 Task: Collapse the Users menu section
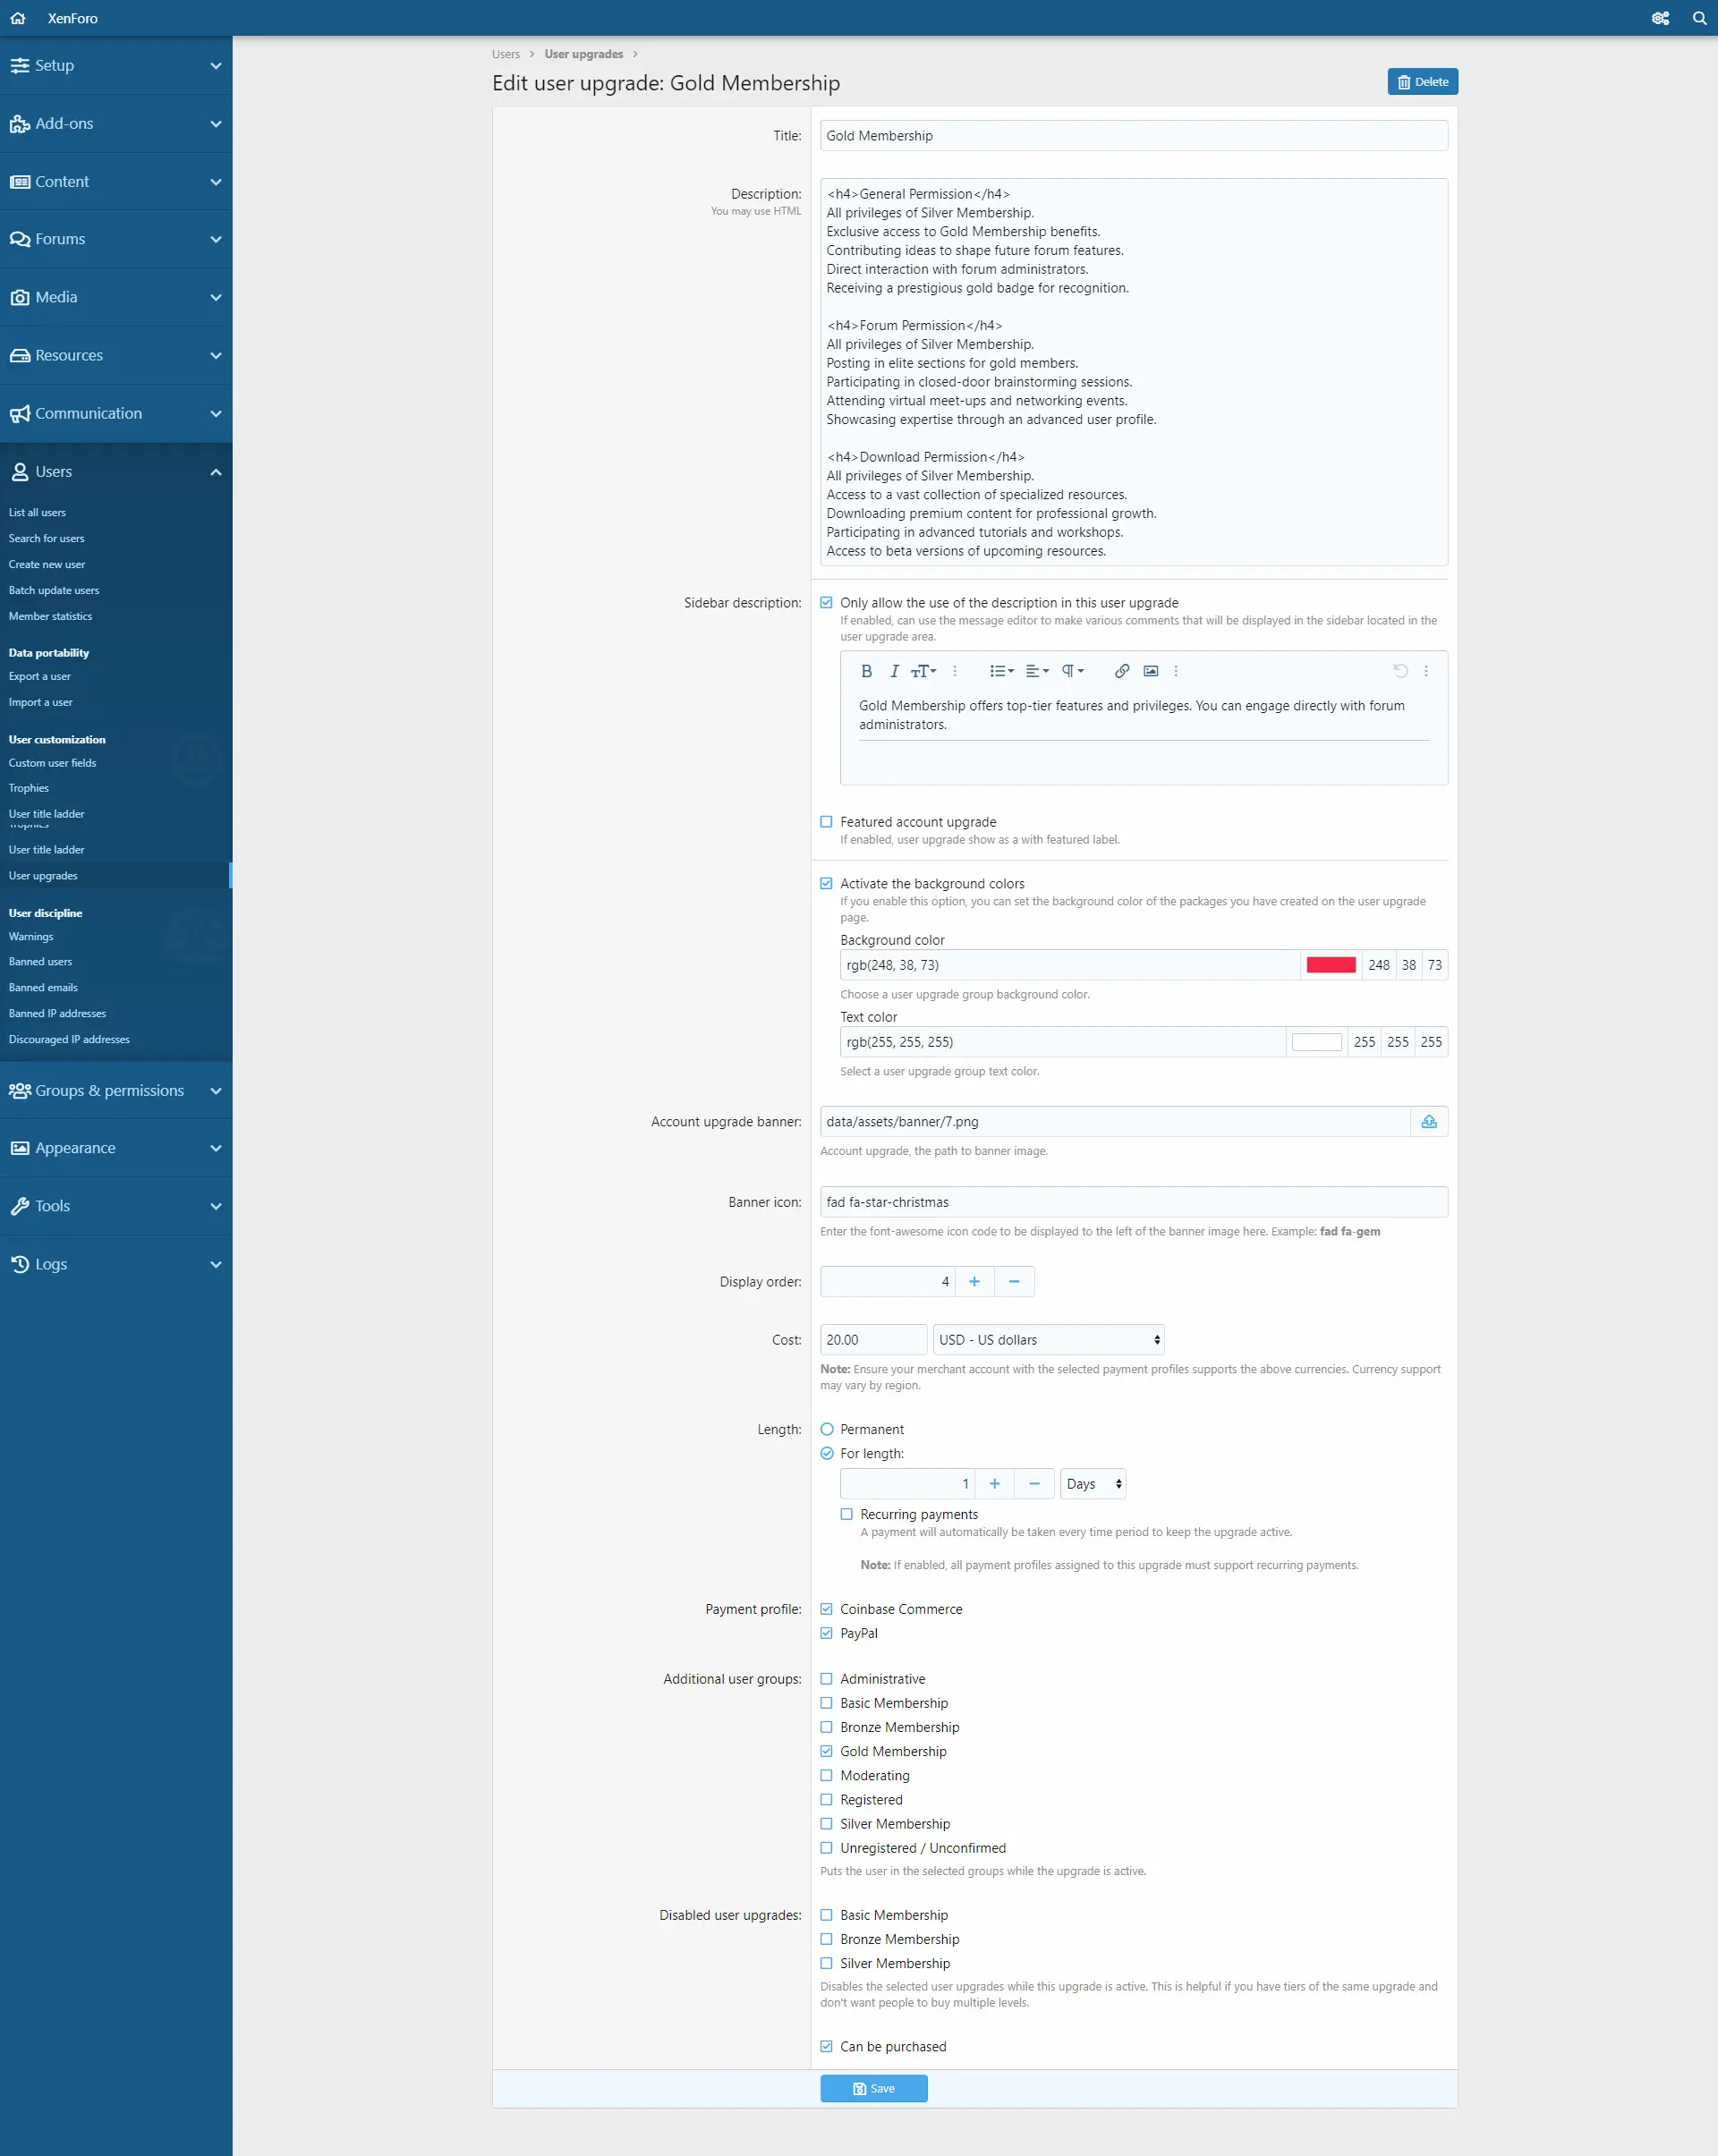215,471
